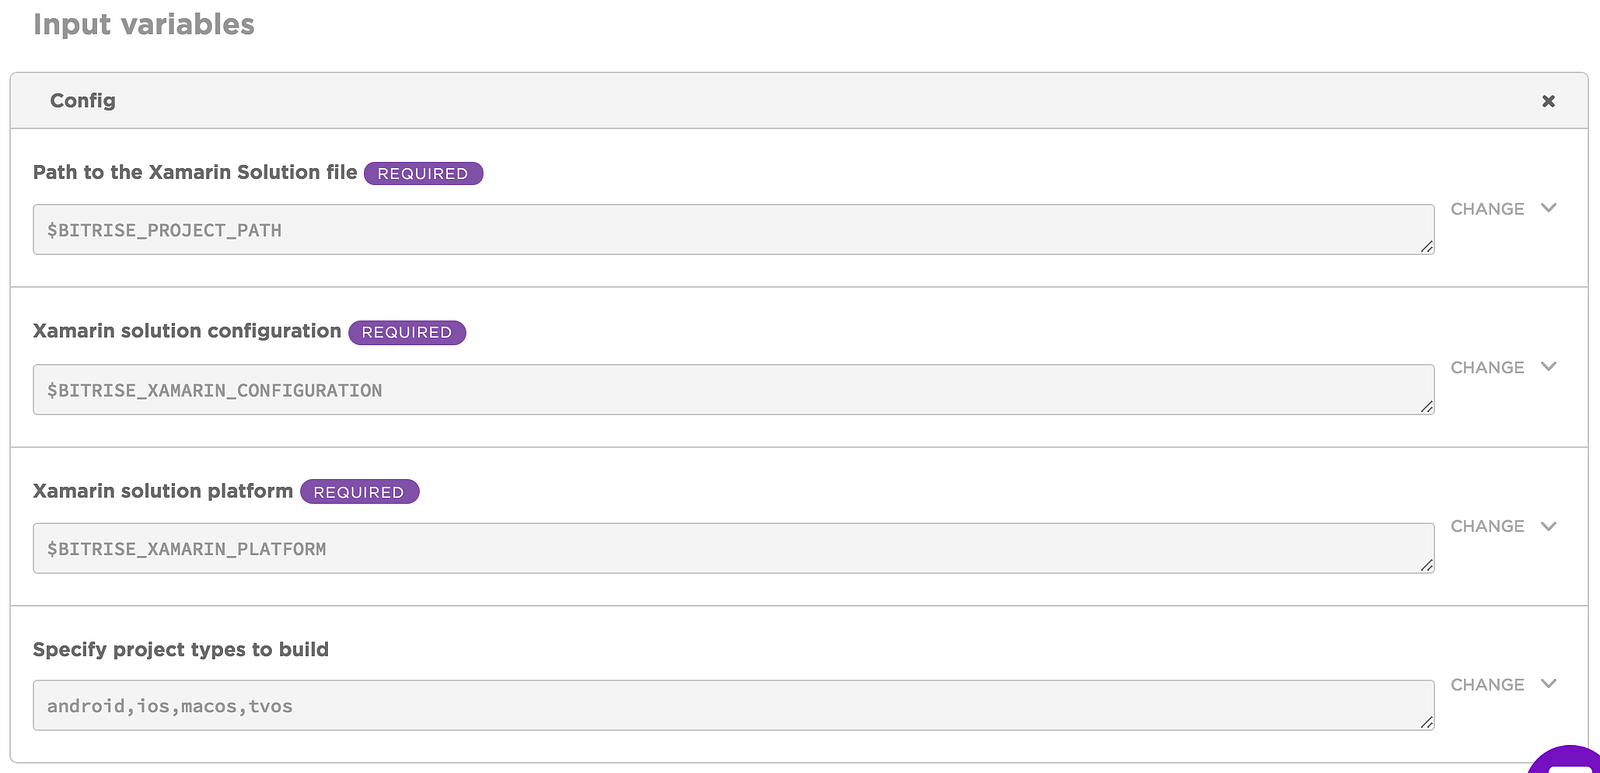Click the resize handle of the $BITRISE_XAMARIN_CONFIGURATION field

[1426, 406]
